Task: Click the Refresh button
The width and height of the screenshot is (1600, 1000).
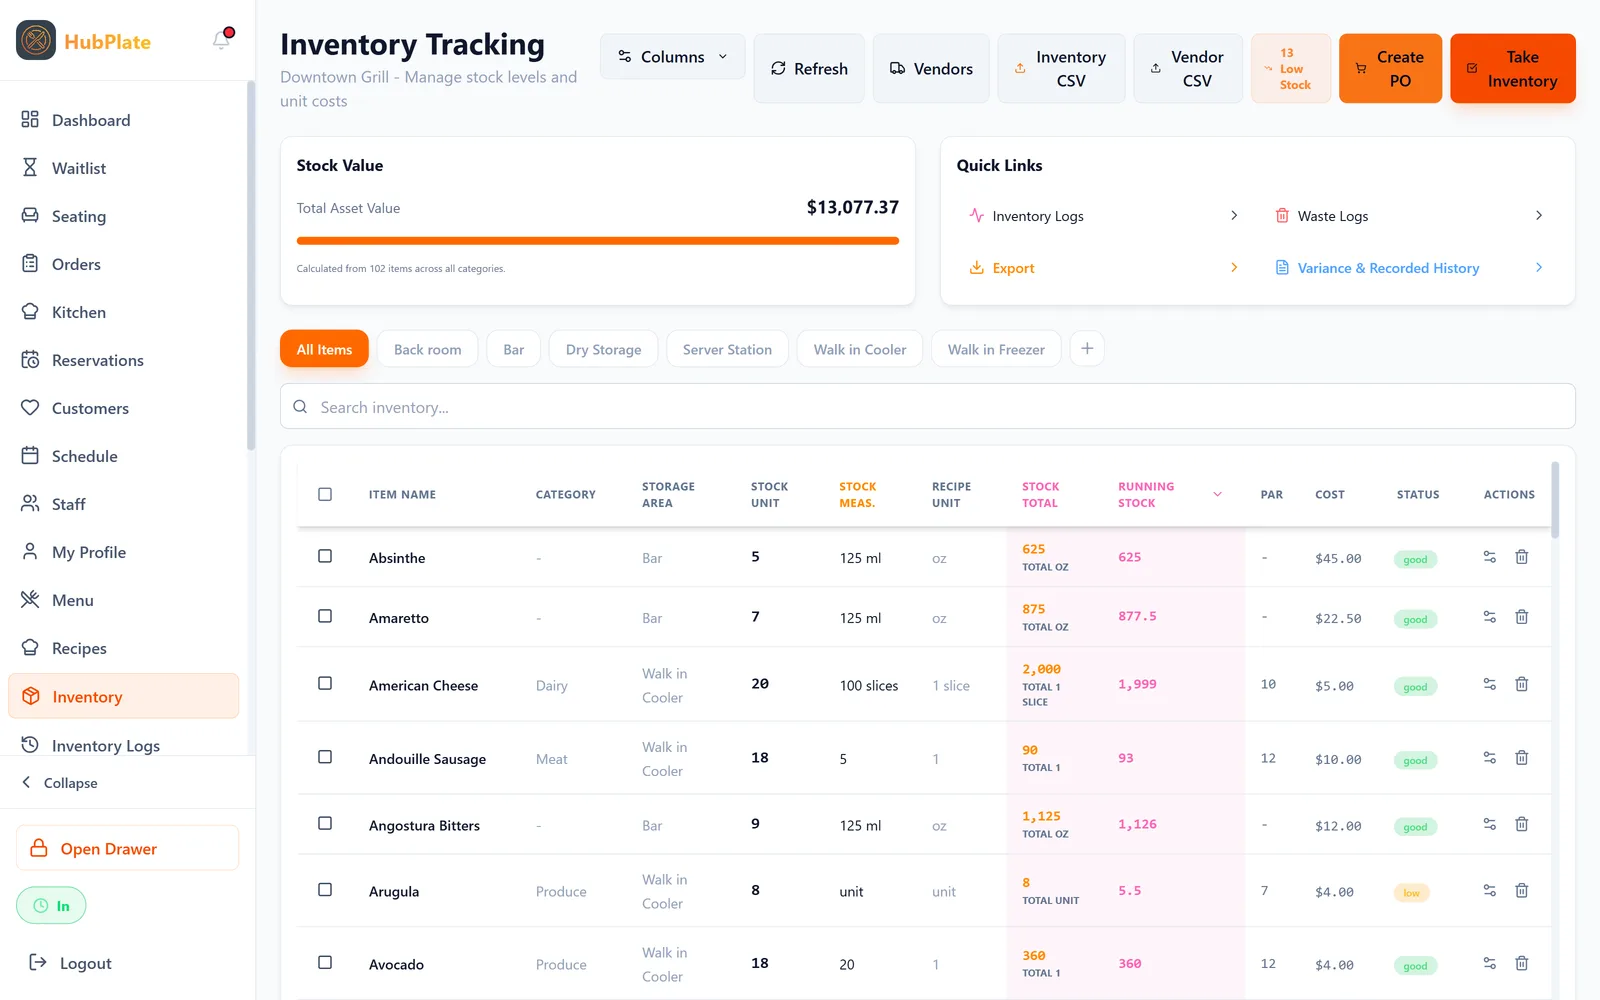Action: point(809,68)
